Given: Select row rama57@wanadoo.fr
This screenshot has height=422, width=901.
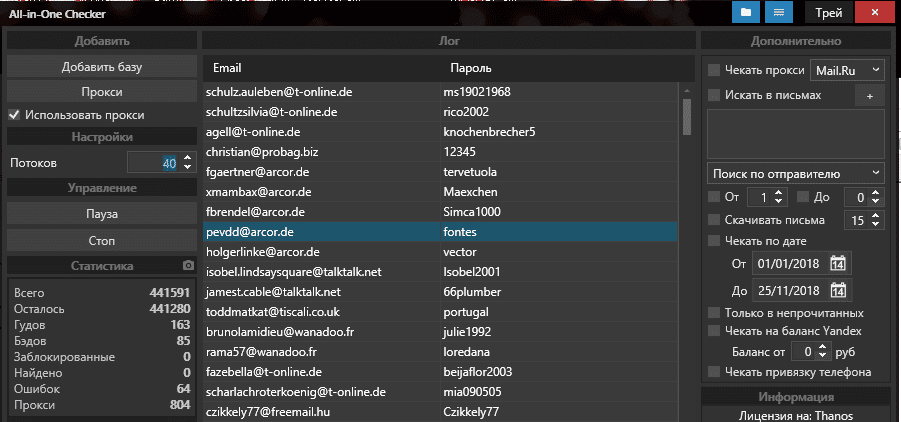Looking at the screenshot, I should tap(440, 352).
